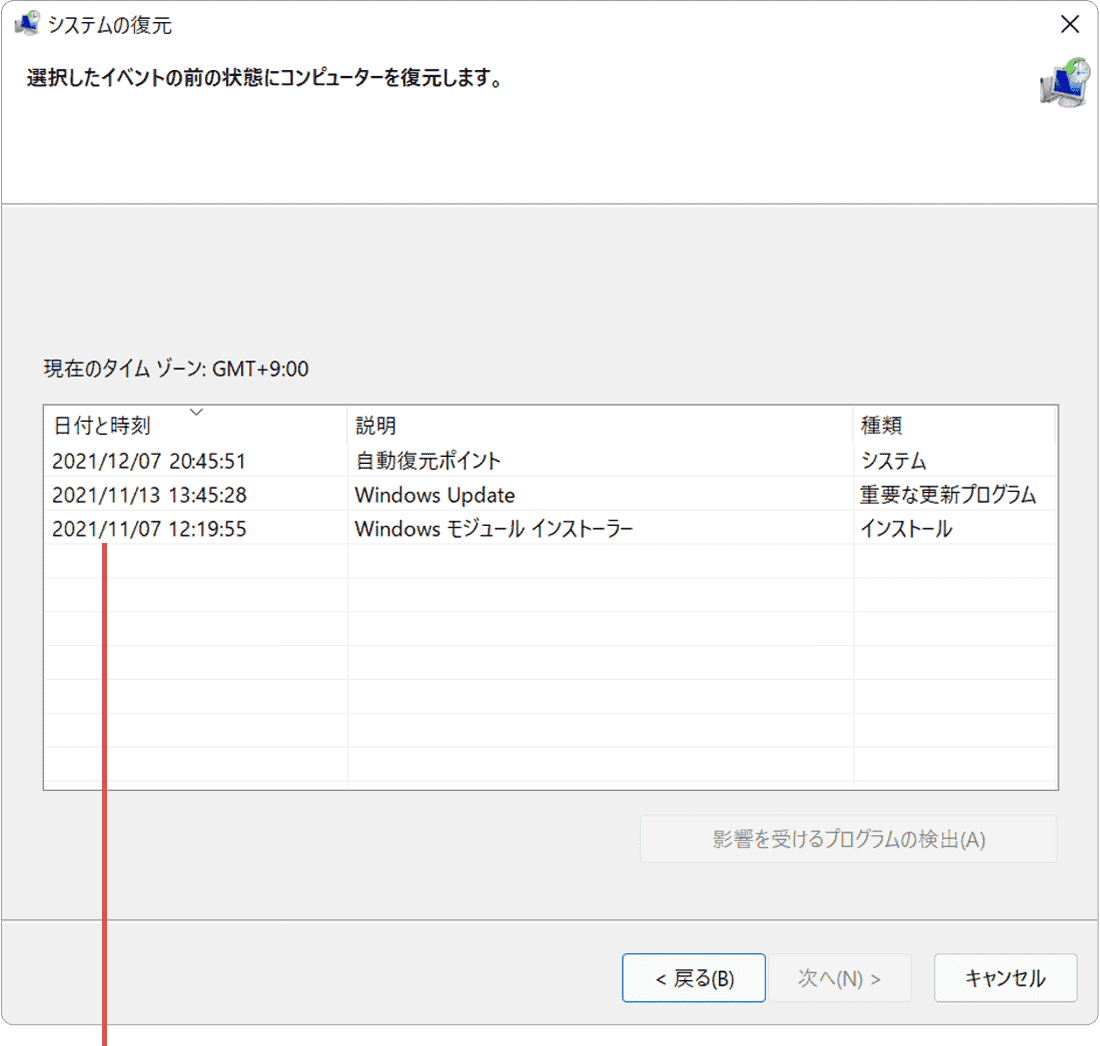Viewport: 1100px width, 1046px height.
Task: Choose the 自動復元ポイント entry
Action: pyautogui.click(x=428, y=461)
